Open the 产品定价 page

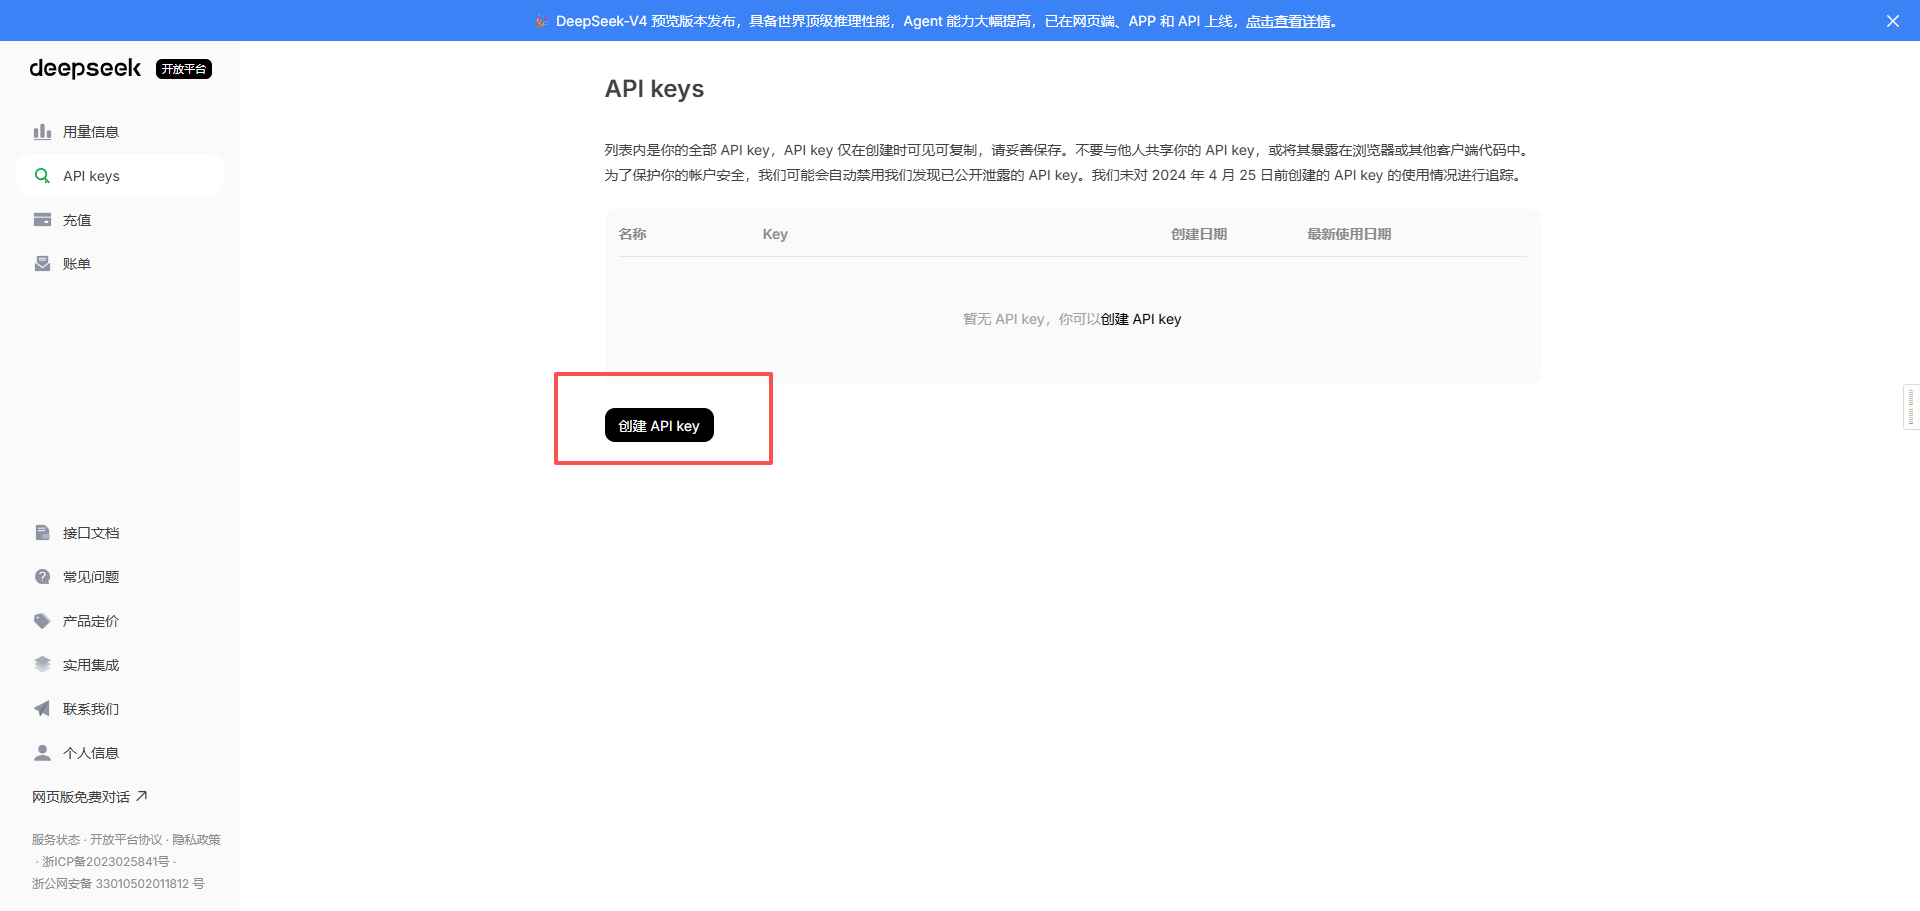pos(120,621)
